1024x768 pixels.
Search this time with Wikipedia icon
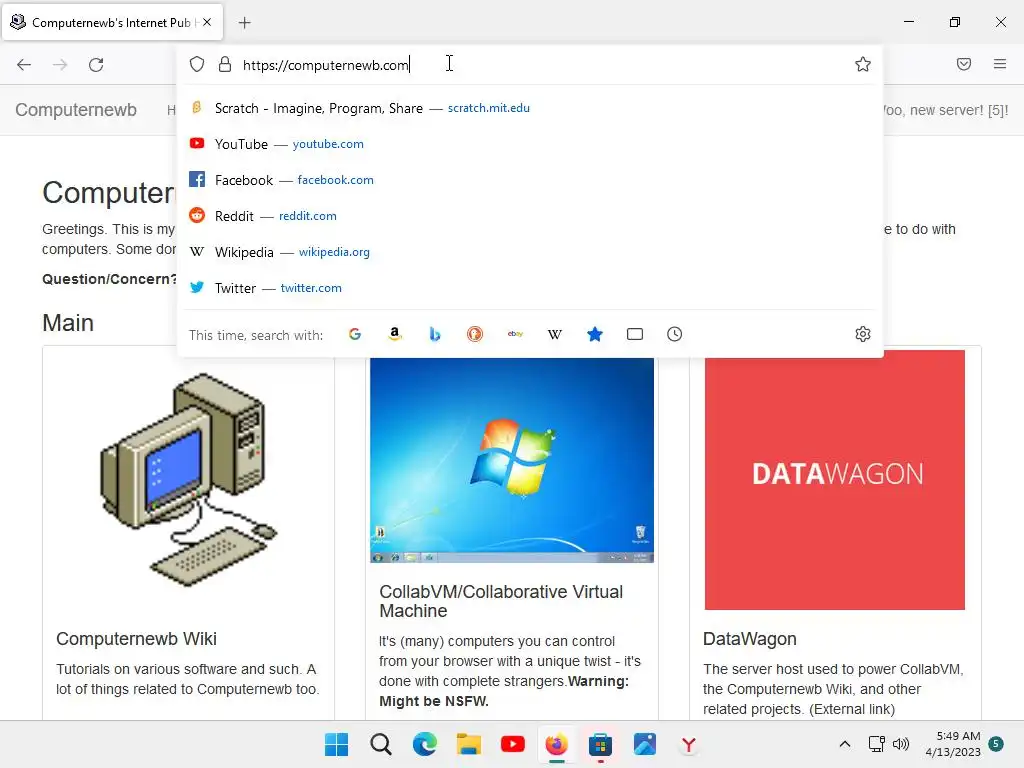point(554,334)
